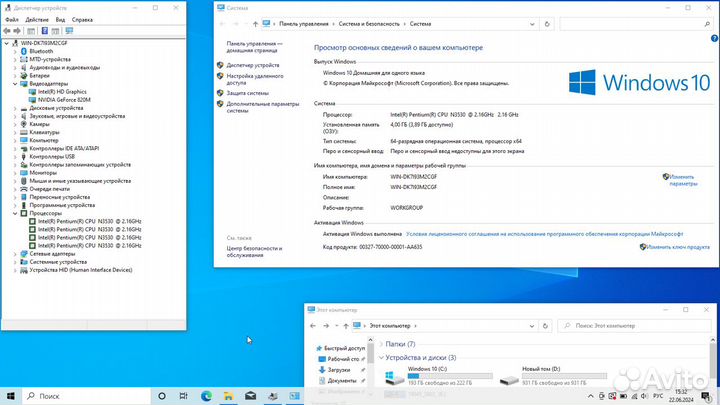Select Очереди печати tree row
The width and height of the screenshot is (720, 405).
tap(45, 189)
